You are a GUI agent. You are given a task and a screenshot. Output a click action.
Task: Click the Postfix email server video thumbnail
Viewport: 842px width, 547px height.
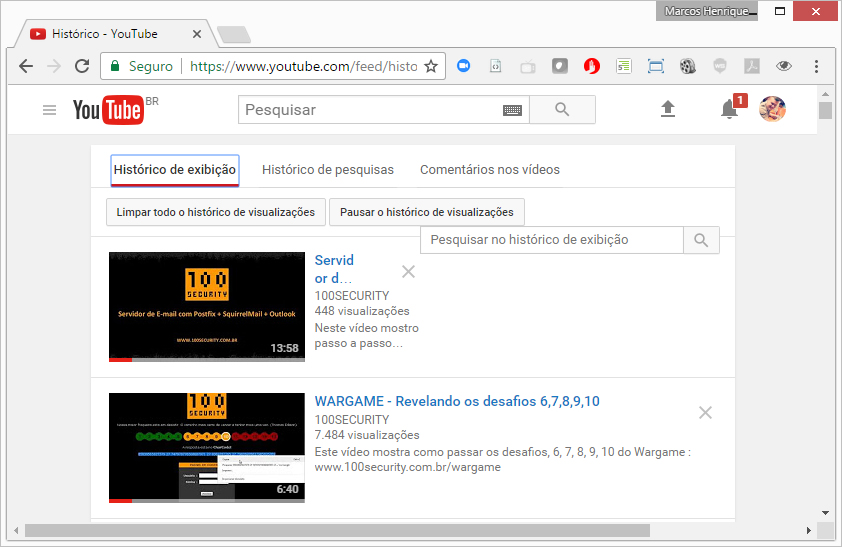[x=207, y=307]
